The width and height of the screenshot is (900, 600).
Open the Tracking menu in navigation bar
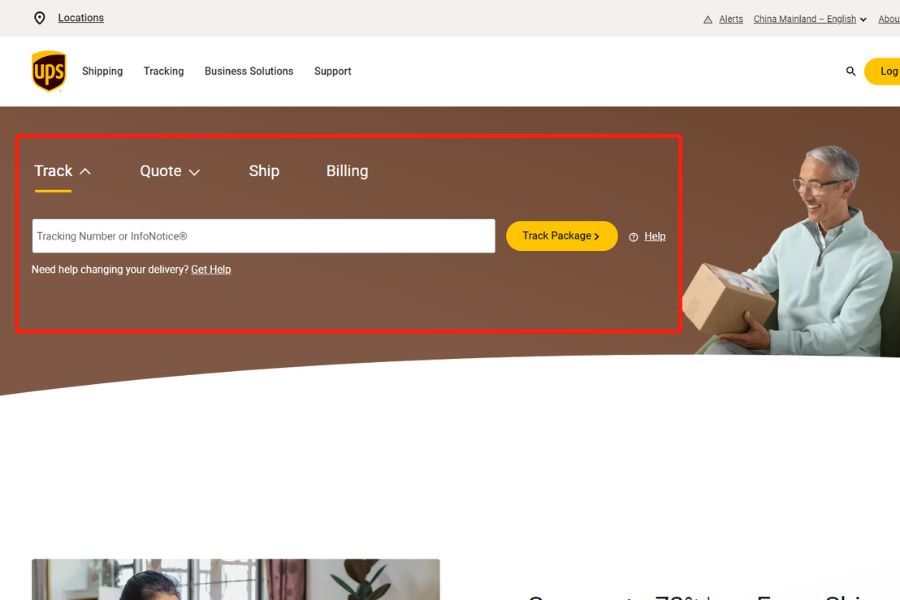[163, 71]
